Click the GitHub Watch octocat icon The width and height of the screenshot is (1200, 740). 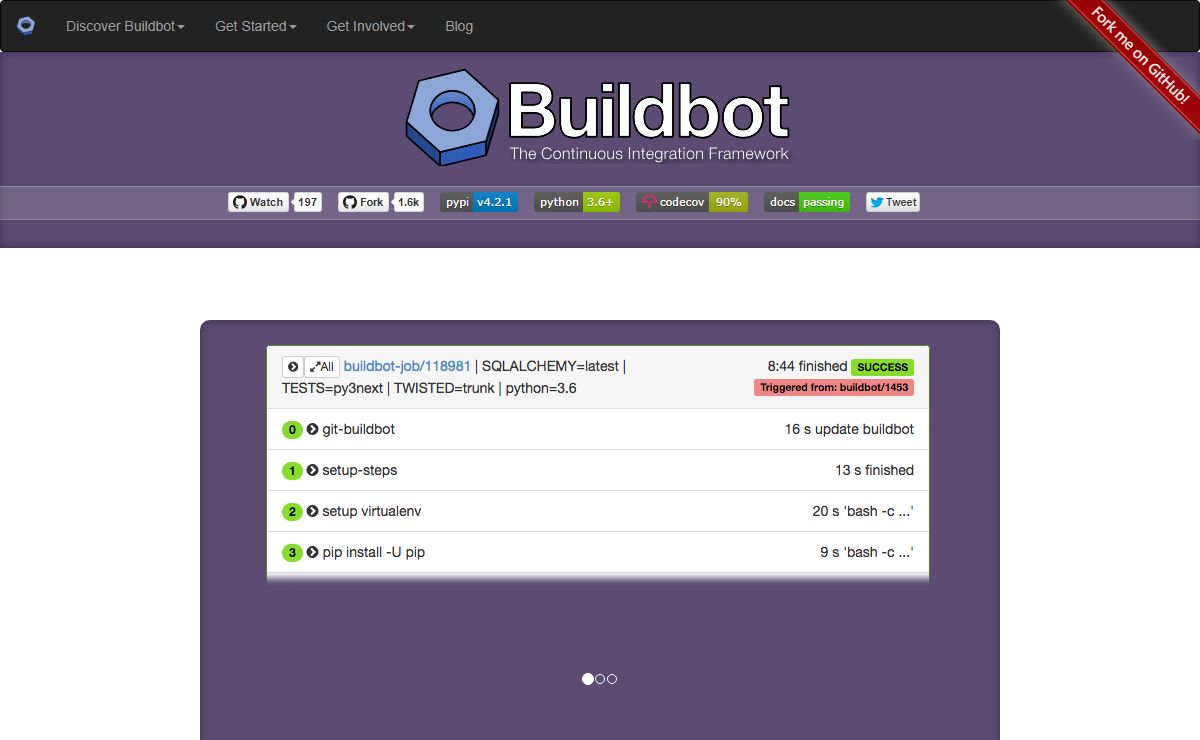[241, 202]
